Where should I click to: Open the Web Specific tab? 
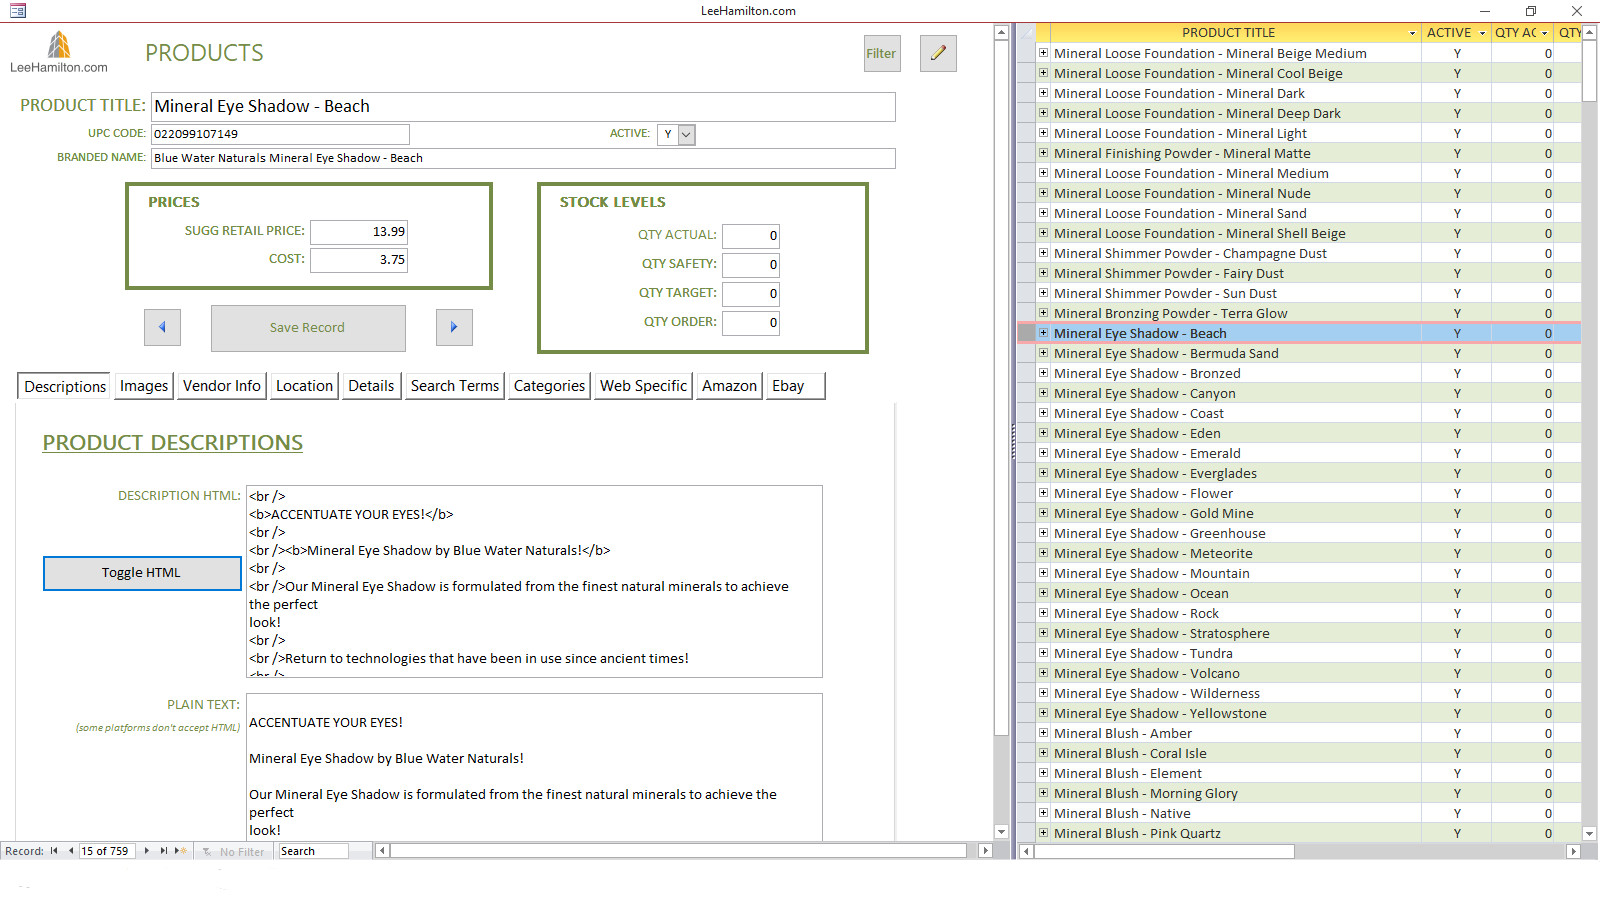pyautogui.click(x=643, y=386)
